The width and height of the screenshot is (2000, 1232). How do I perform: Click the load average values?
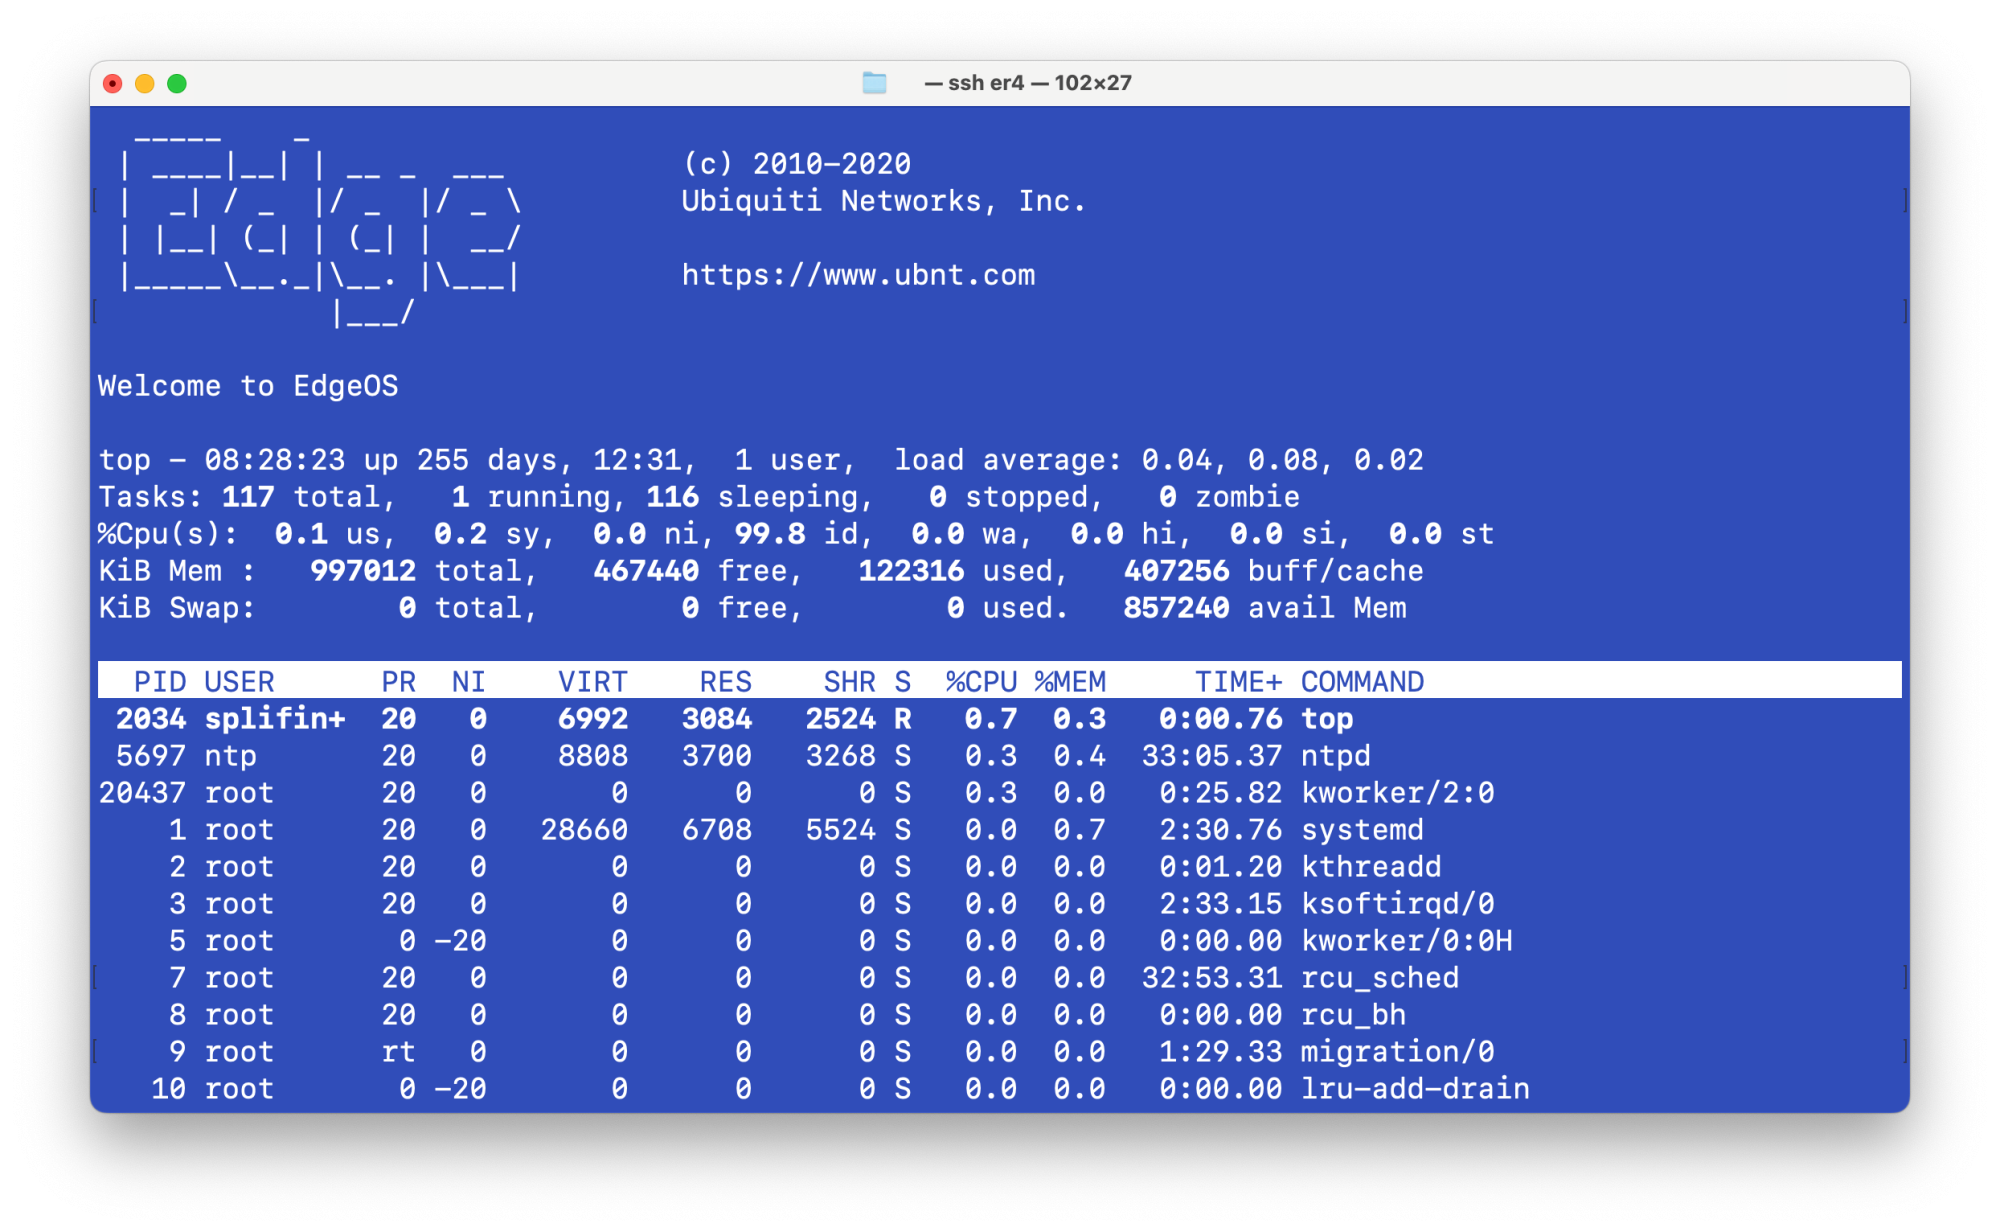1282,460
